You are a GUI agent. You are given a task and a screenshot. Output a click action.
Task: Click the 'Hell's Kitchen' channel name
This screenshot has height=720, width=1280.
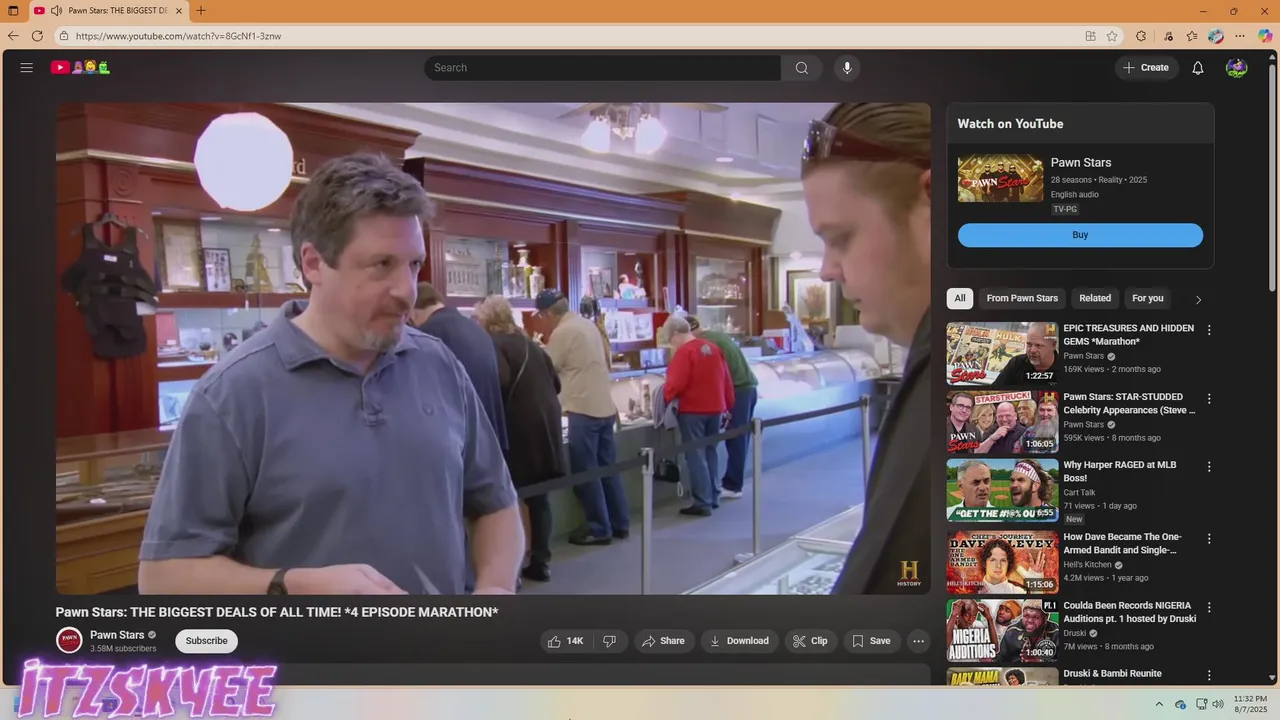click(1087, 564)
